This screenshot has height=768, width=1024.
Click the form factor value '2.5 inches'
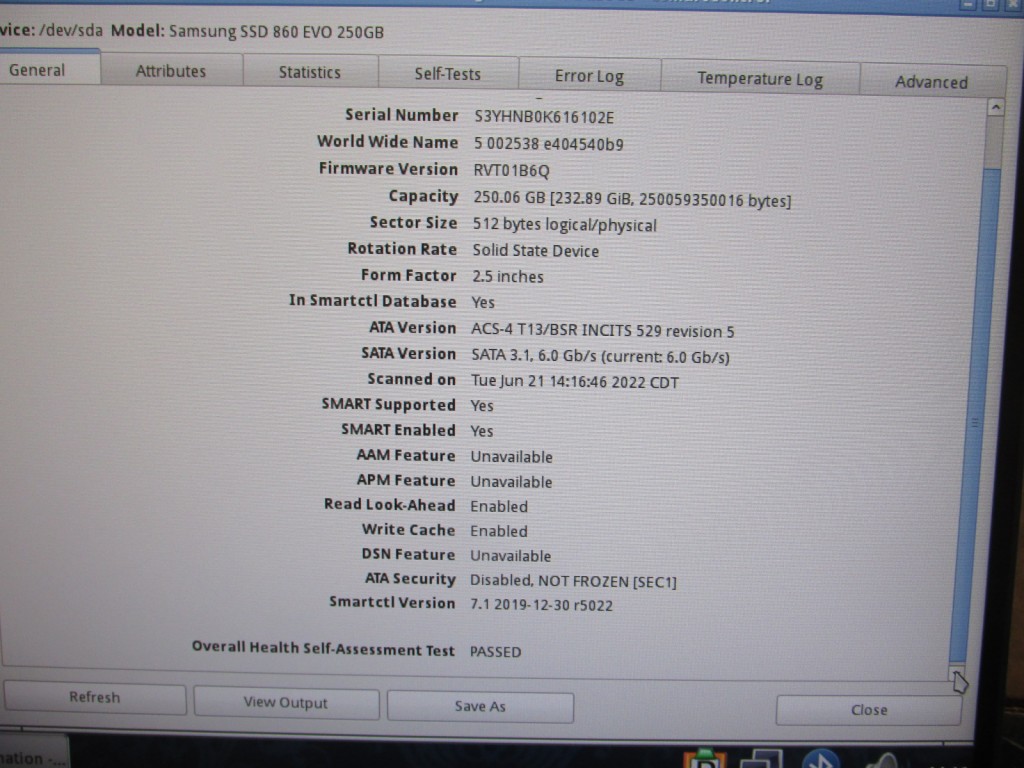click(507, 276)
